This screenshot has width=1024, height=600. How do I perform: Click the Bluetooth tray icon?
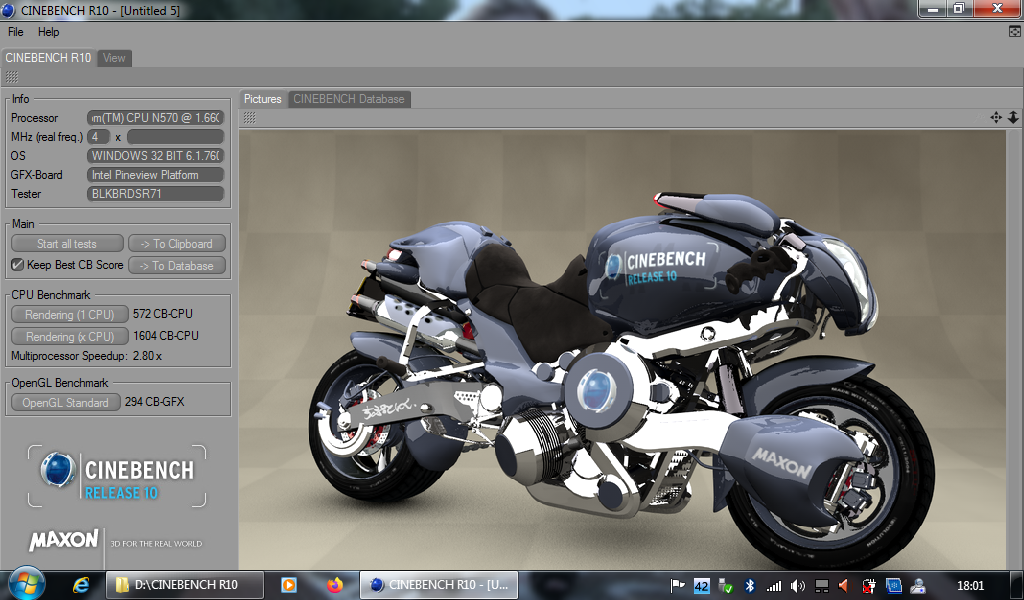749,585
